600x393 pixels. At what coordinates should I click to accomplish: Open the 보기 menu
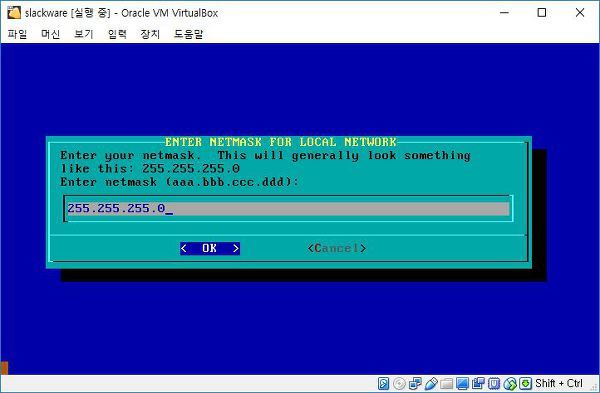[x=84, y=34]
